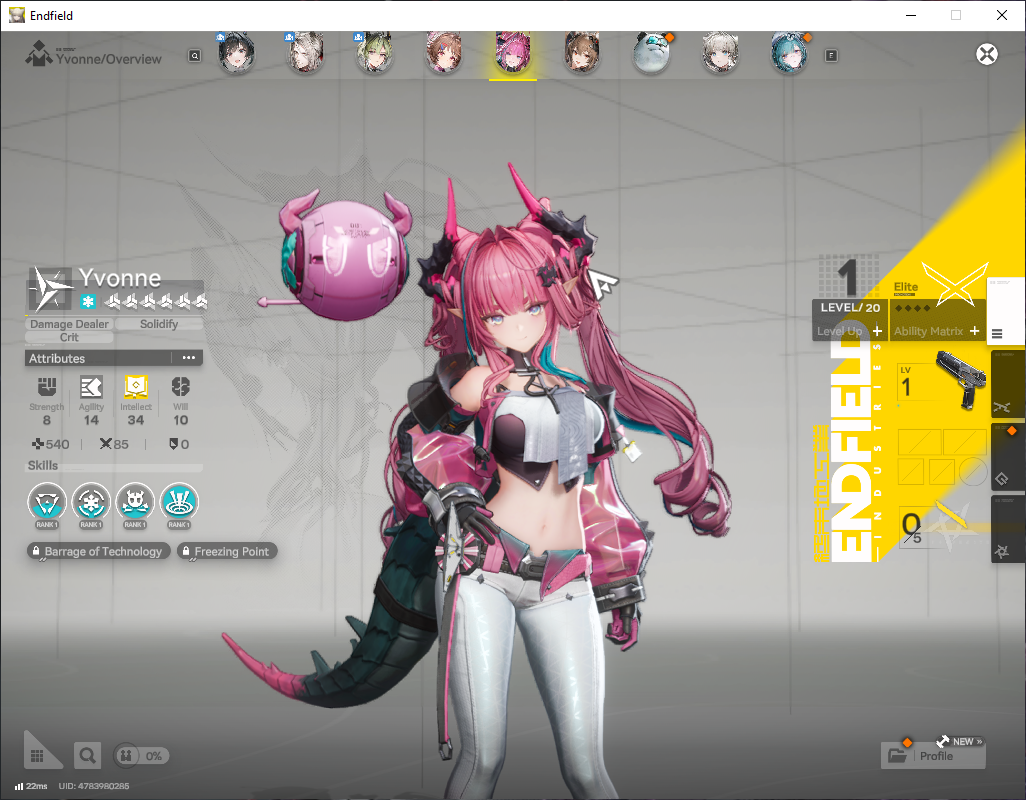Viewport: 1026px width, 800px height.
Task: Click the Agility attribute icon
Action: (91, 387)
